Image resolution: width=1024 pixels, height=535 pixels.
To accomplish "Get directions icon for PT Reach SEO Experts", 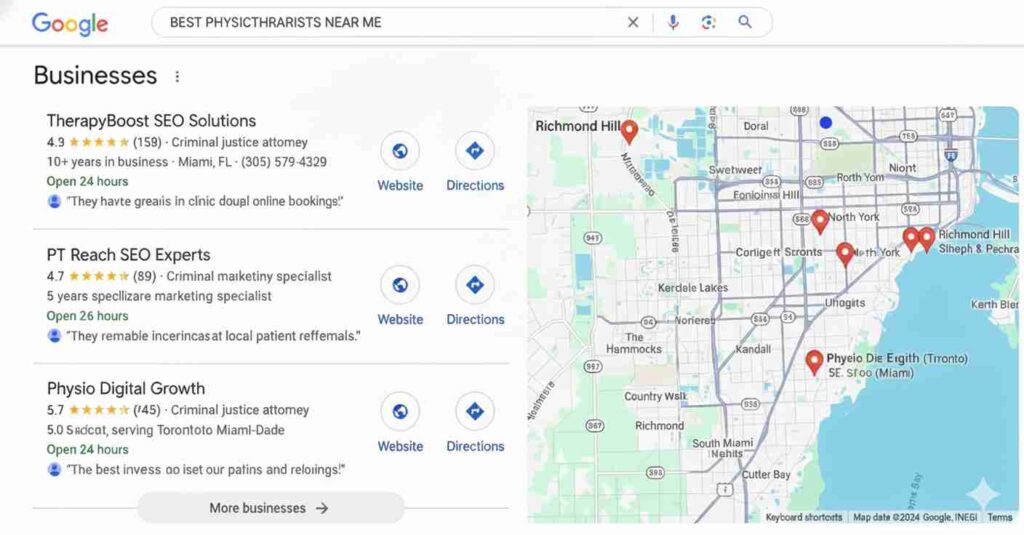I will pos(475,285).
